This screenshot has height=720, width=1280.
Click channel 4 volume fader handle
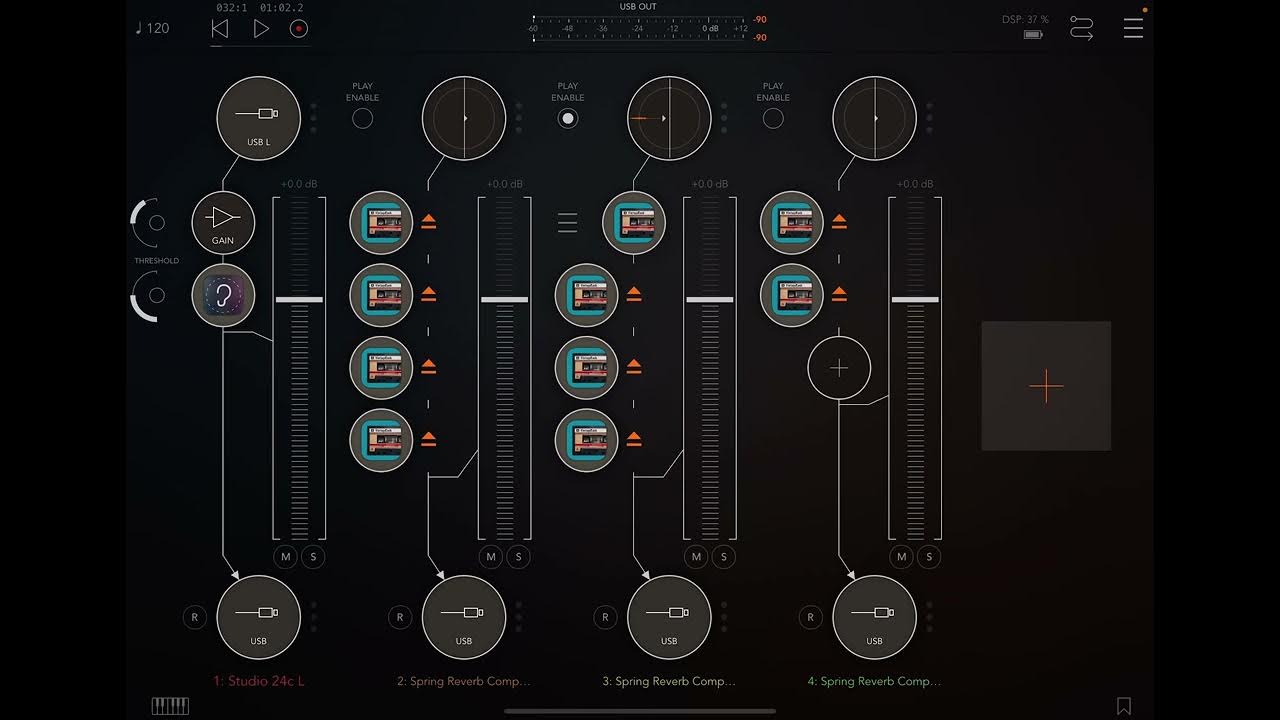click(x=915, y=300)
